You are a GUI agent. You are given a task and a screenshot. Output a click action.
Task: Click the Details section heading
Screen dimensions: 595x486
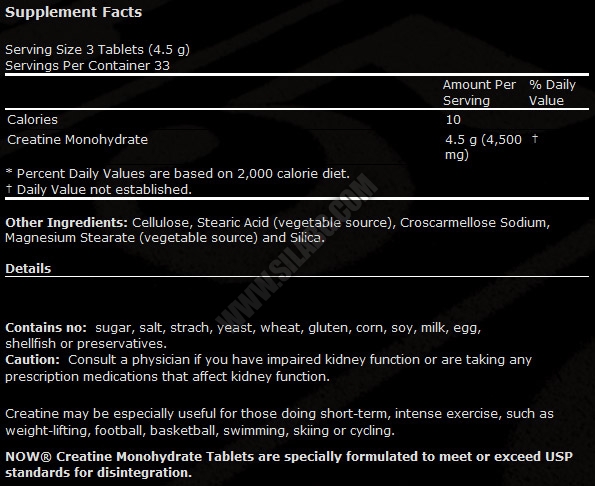tap(28, 269)
